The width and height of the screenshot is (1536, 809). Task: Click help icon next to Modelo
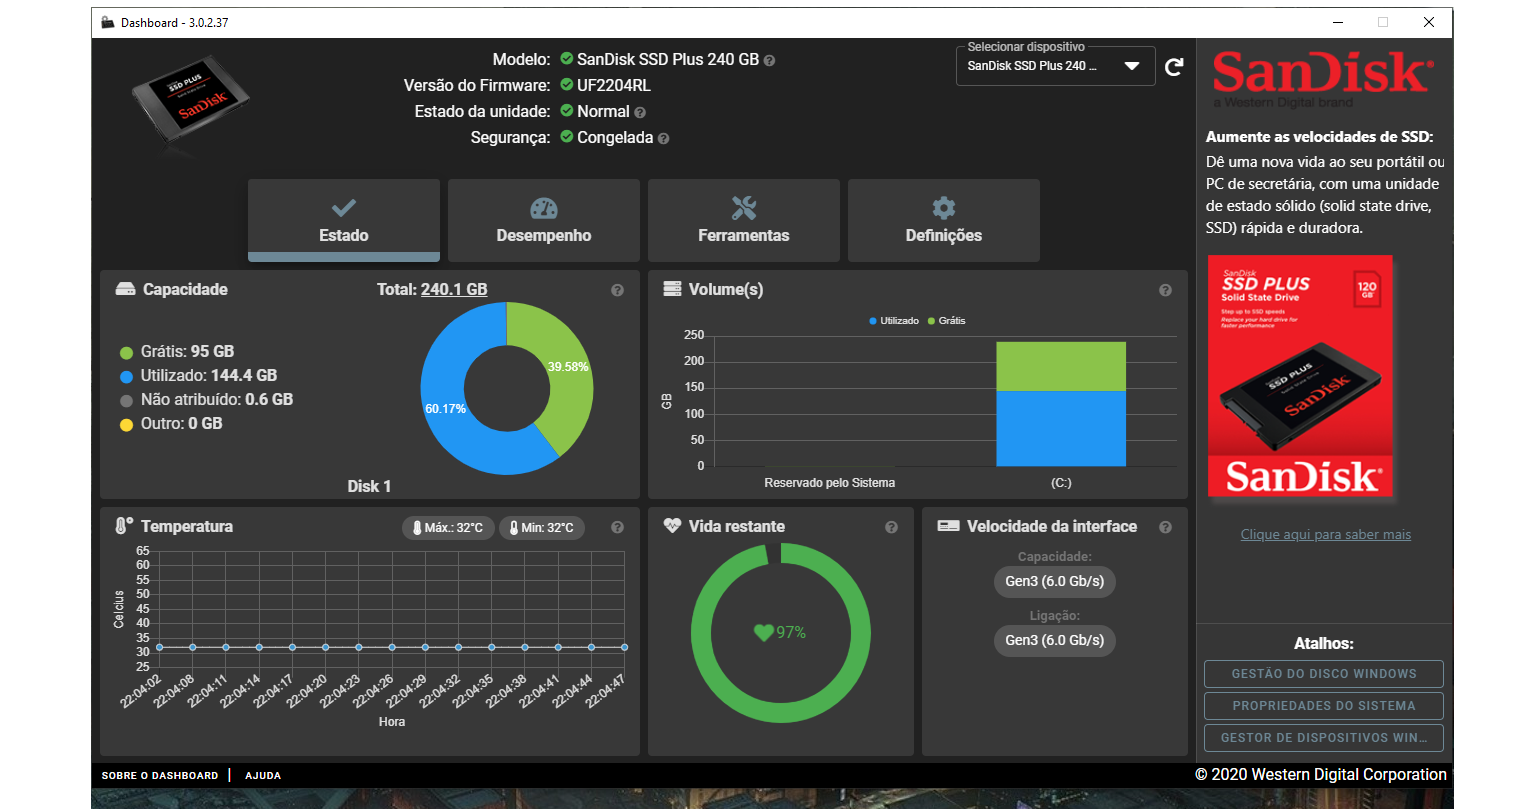coord(769,60)
